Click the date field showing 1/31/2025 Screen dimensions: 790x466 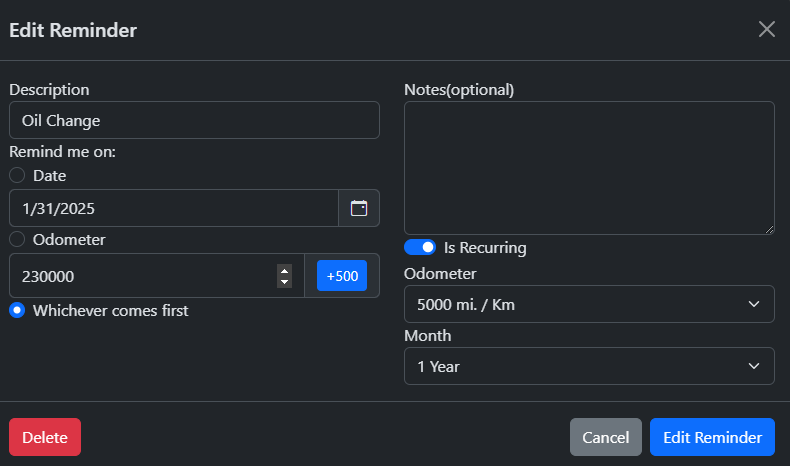(174, 208)
